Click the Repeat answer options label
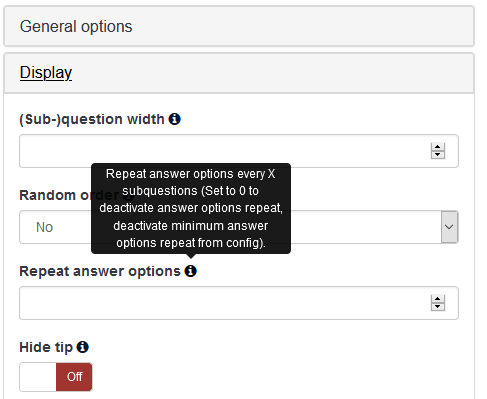The height and width of the screenshot is (399, 487). [x=100, y=271]
